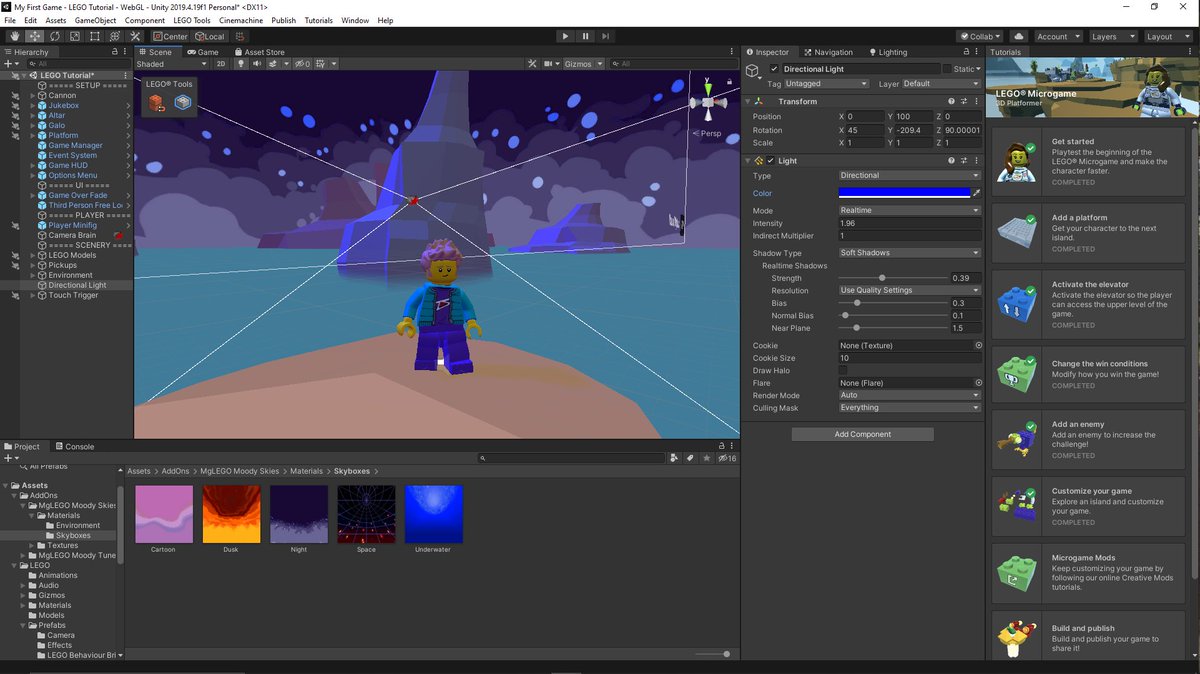1200x674 pixels.
Task: Toggle pivot Center/Pivot button
Action: (170, 36)
